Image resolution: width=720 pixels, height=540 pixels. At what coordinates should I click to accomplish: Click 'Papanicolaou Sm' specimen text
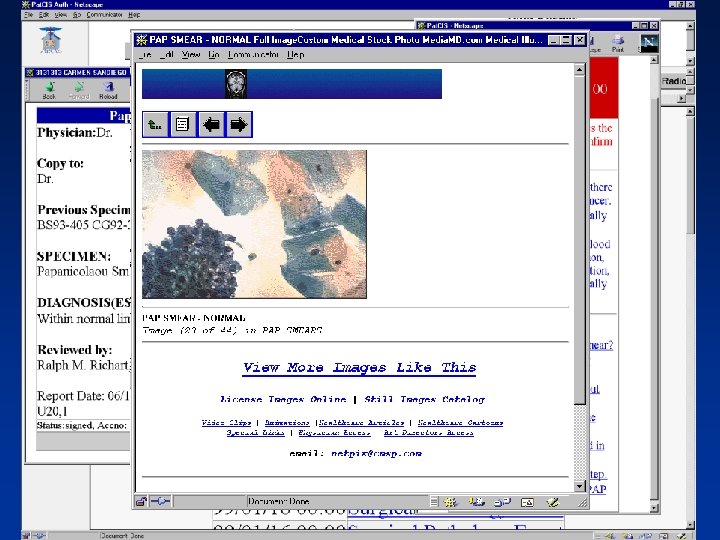click(x=84, y=271)
